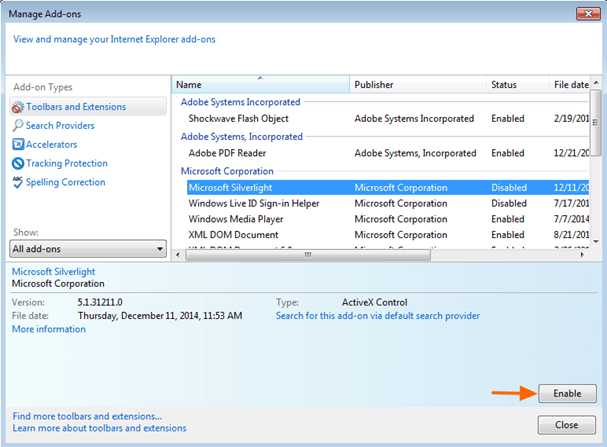This screenshot has height=447, width=607.
Task: Click the version value 5.1.31211.0
Action: point(100,302)
